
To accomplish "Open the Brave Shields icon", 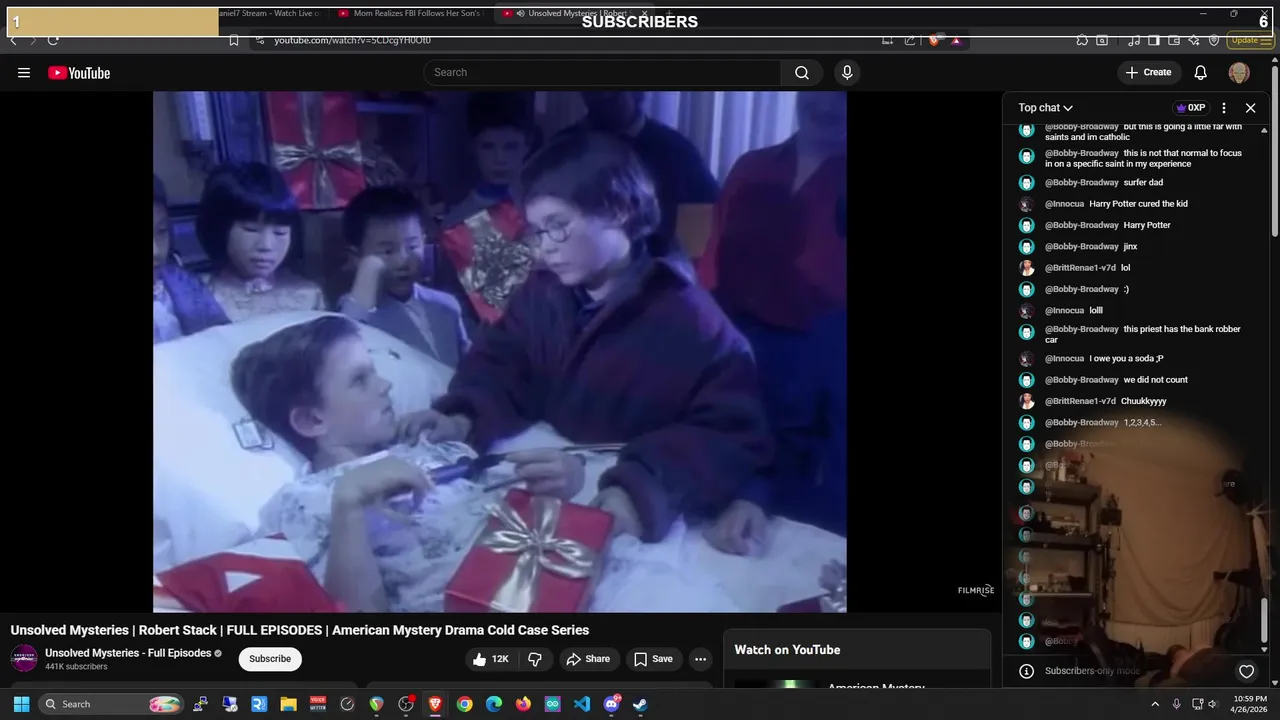I will click(x=934, y=40).
